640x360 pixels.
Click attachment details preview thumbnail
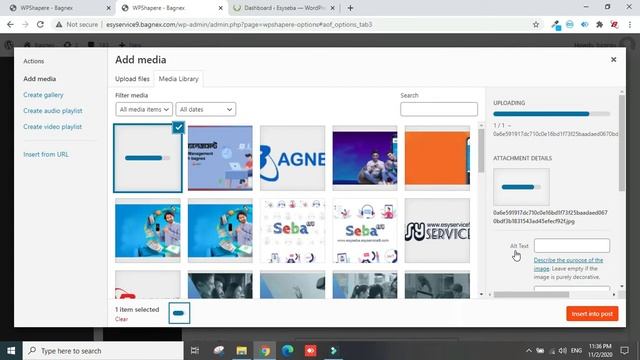coord(521,187)
